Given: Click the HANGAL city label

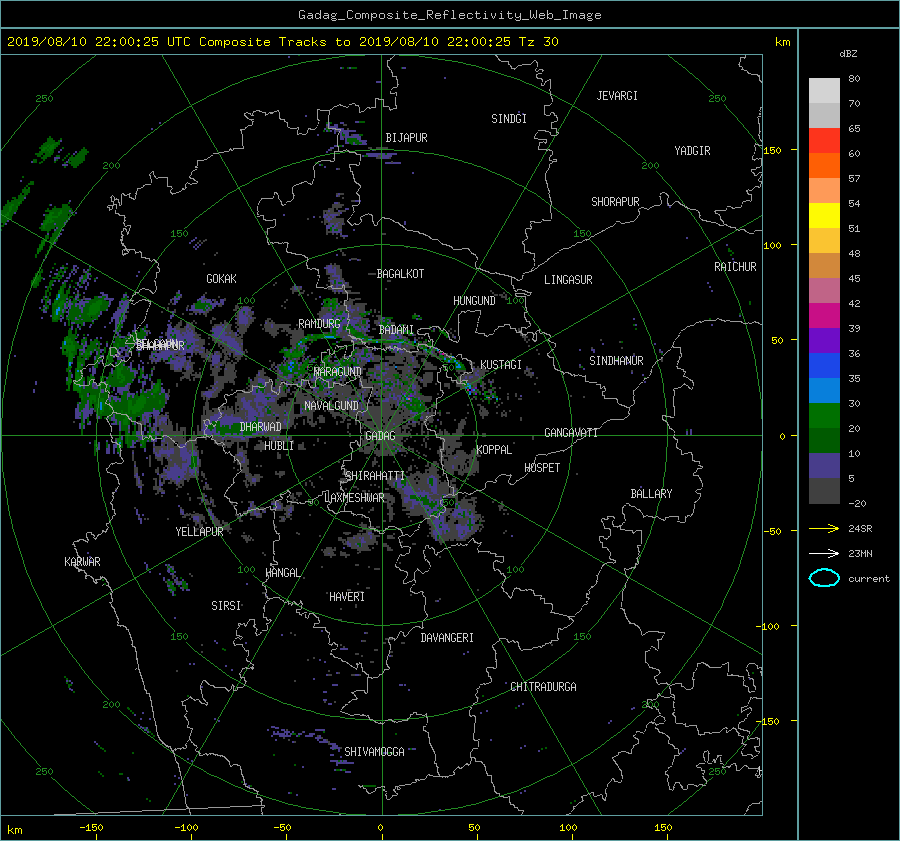Looking at the screenshot, I should click(283, 573).
